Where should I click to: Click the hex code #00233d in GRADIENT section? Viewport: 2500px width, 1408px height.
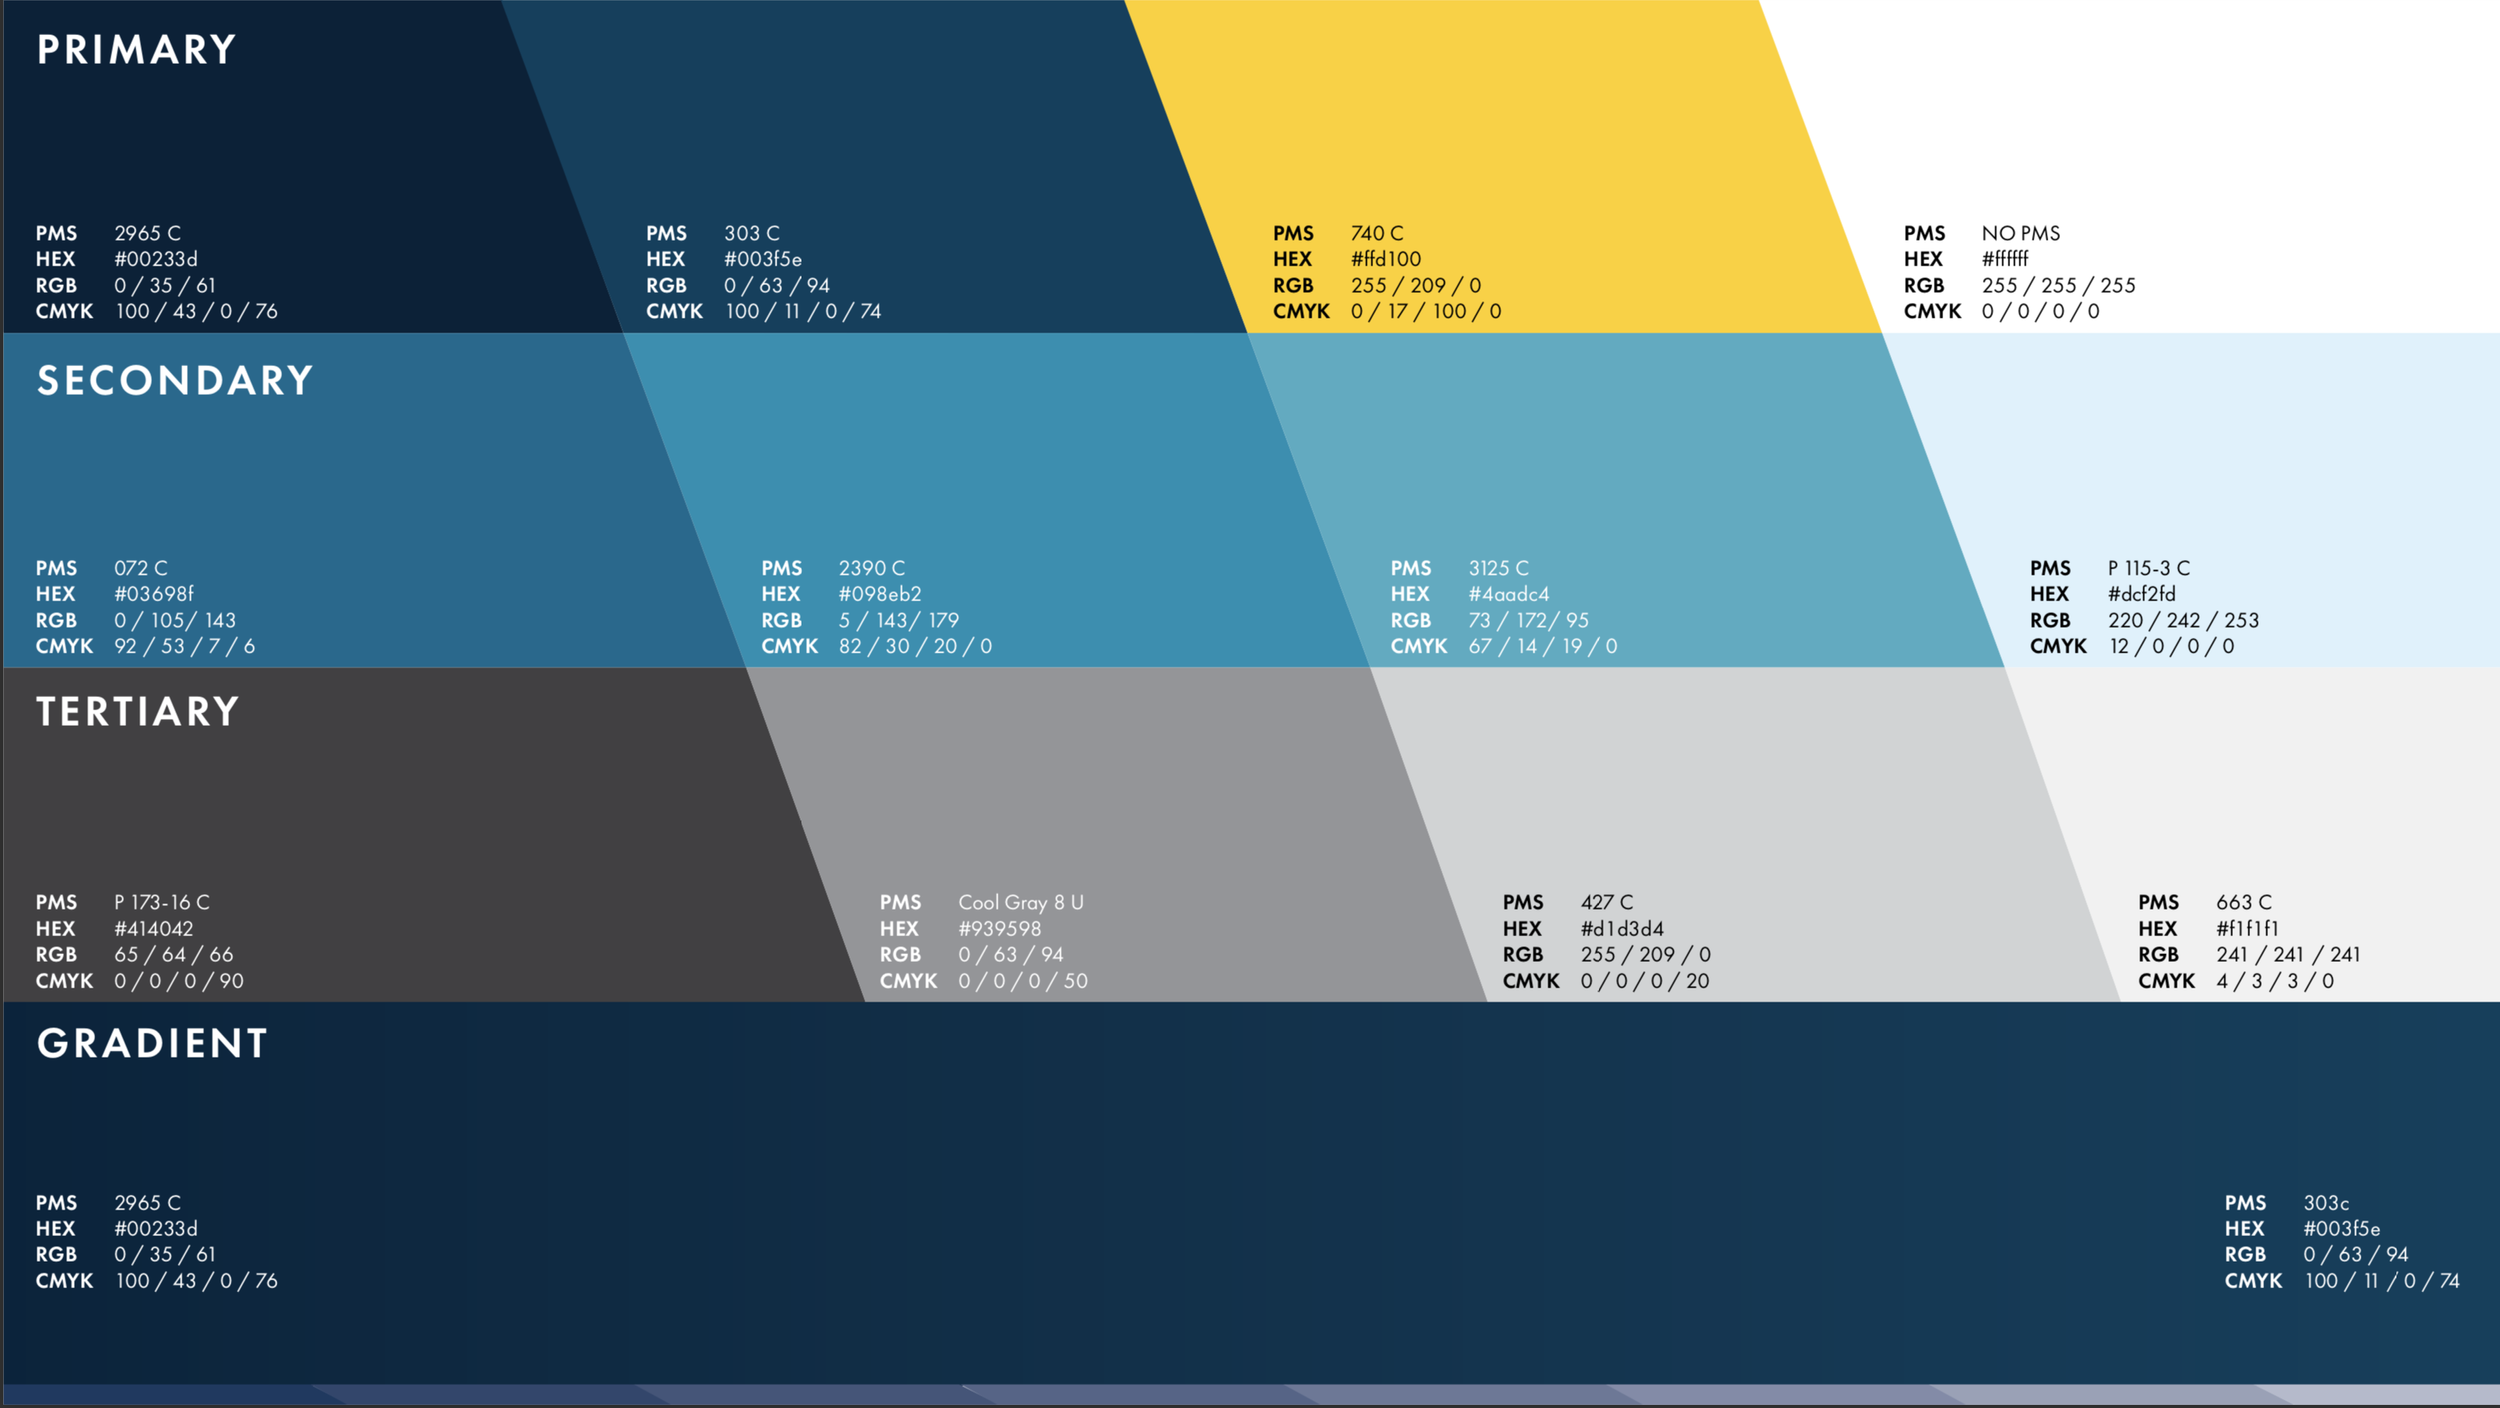(x=156, y=1228)
